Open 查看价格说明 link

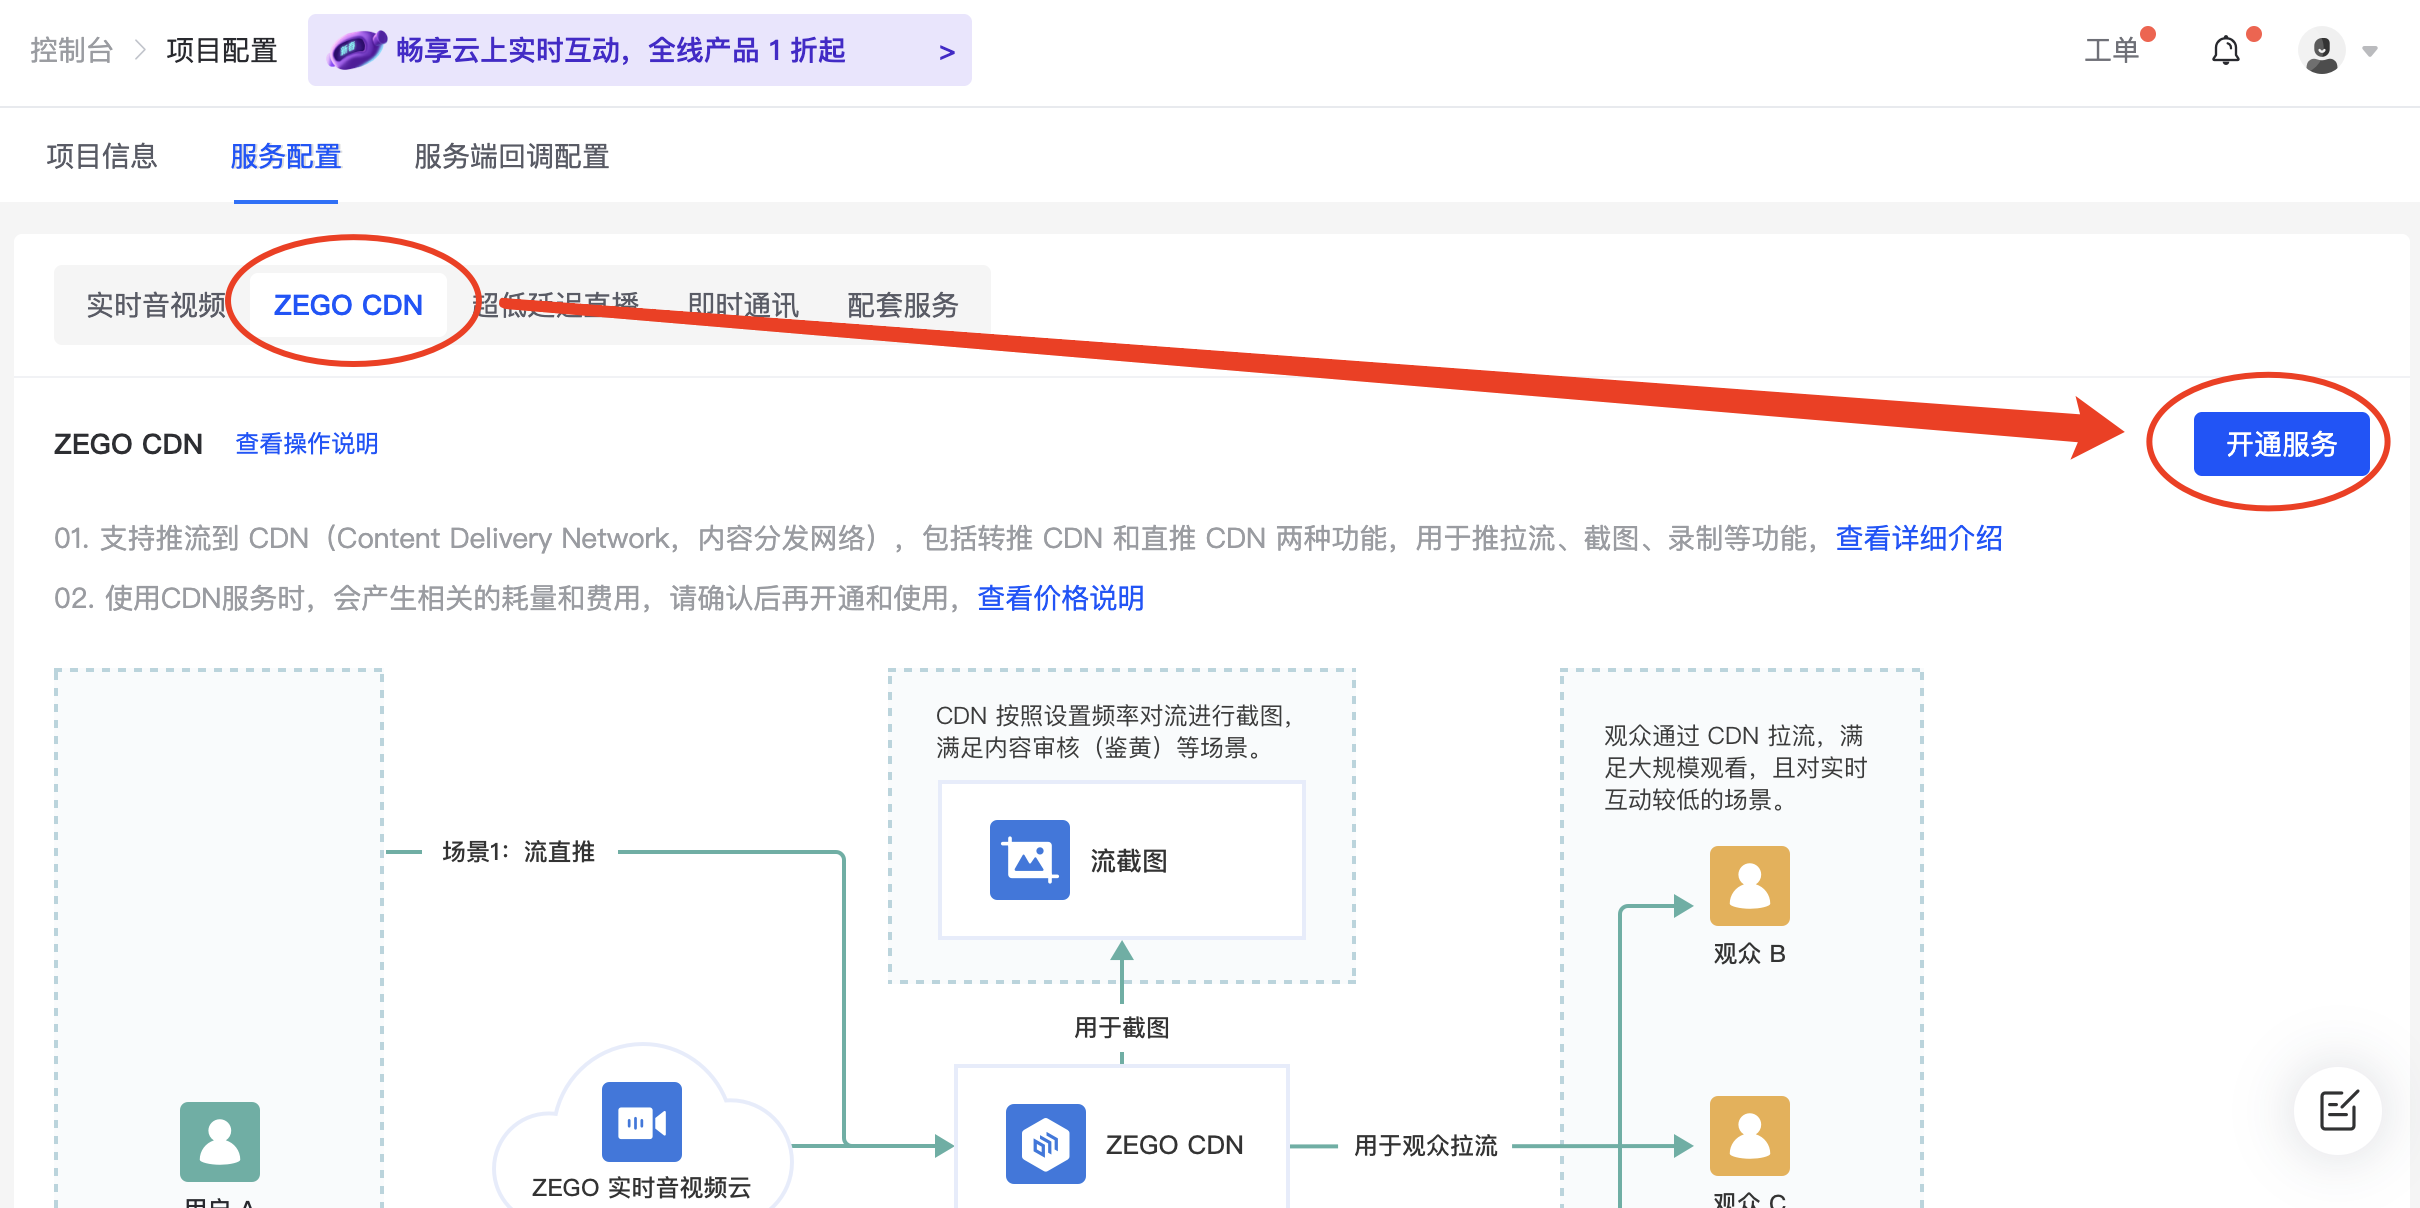(1060, 598)
